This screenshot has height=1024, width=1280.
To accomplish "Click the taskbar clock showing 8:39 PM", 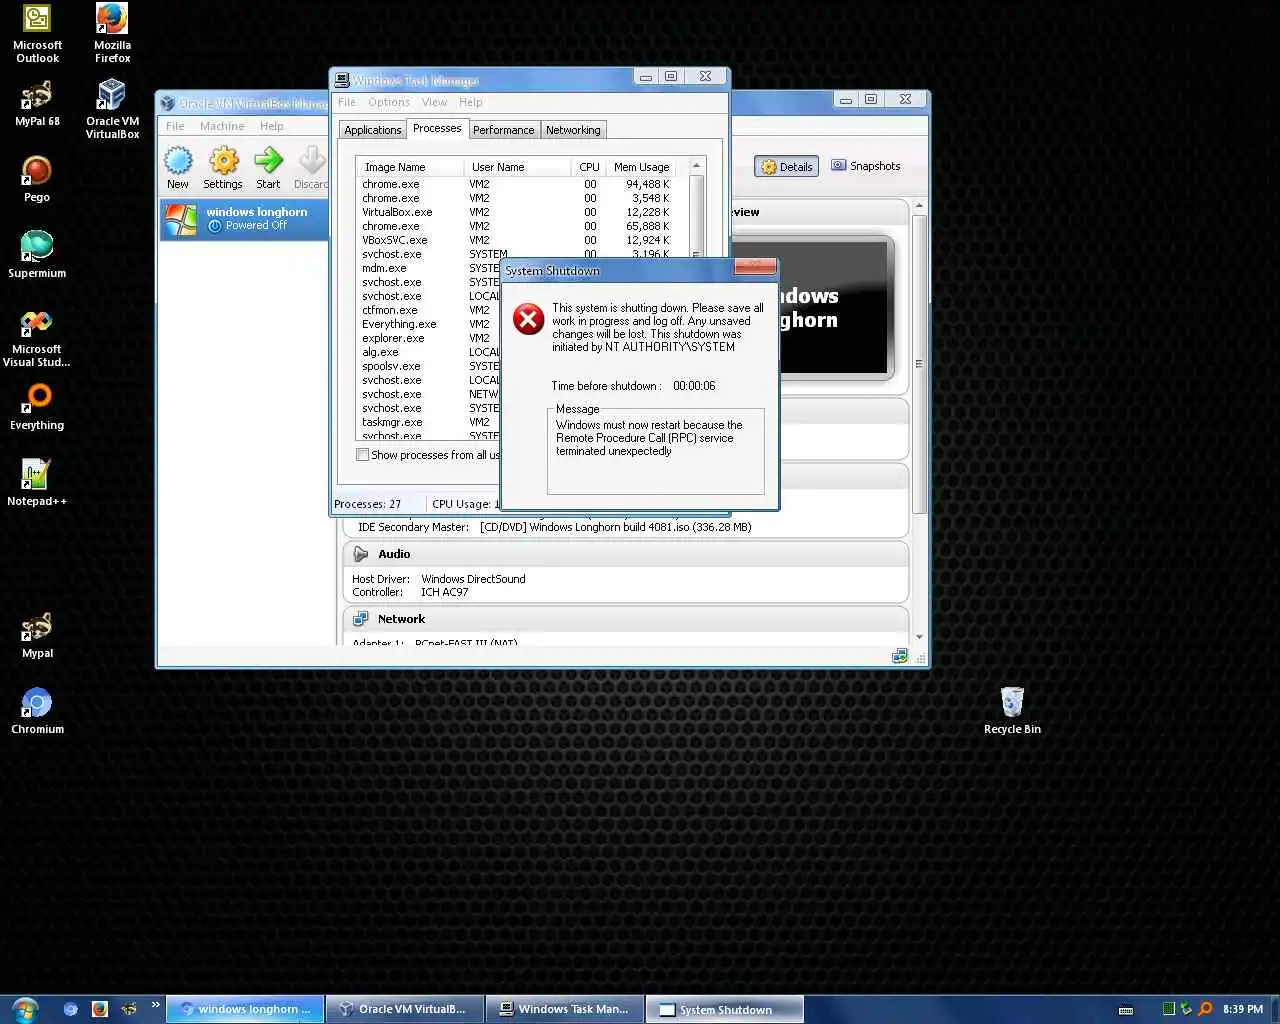I will [1243, 1009].
